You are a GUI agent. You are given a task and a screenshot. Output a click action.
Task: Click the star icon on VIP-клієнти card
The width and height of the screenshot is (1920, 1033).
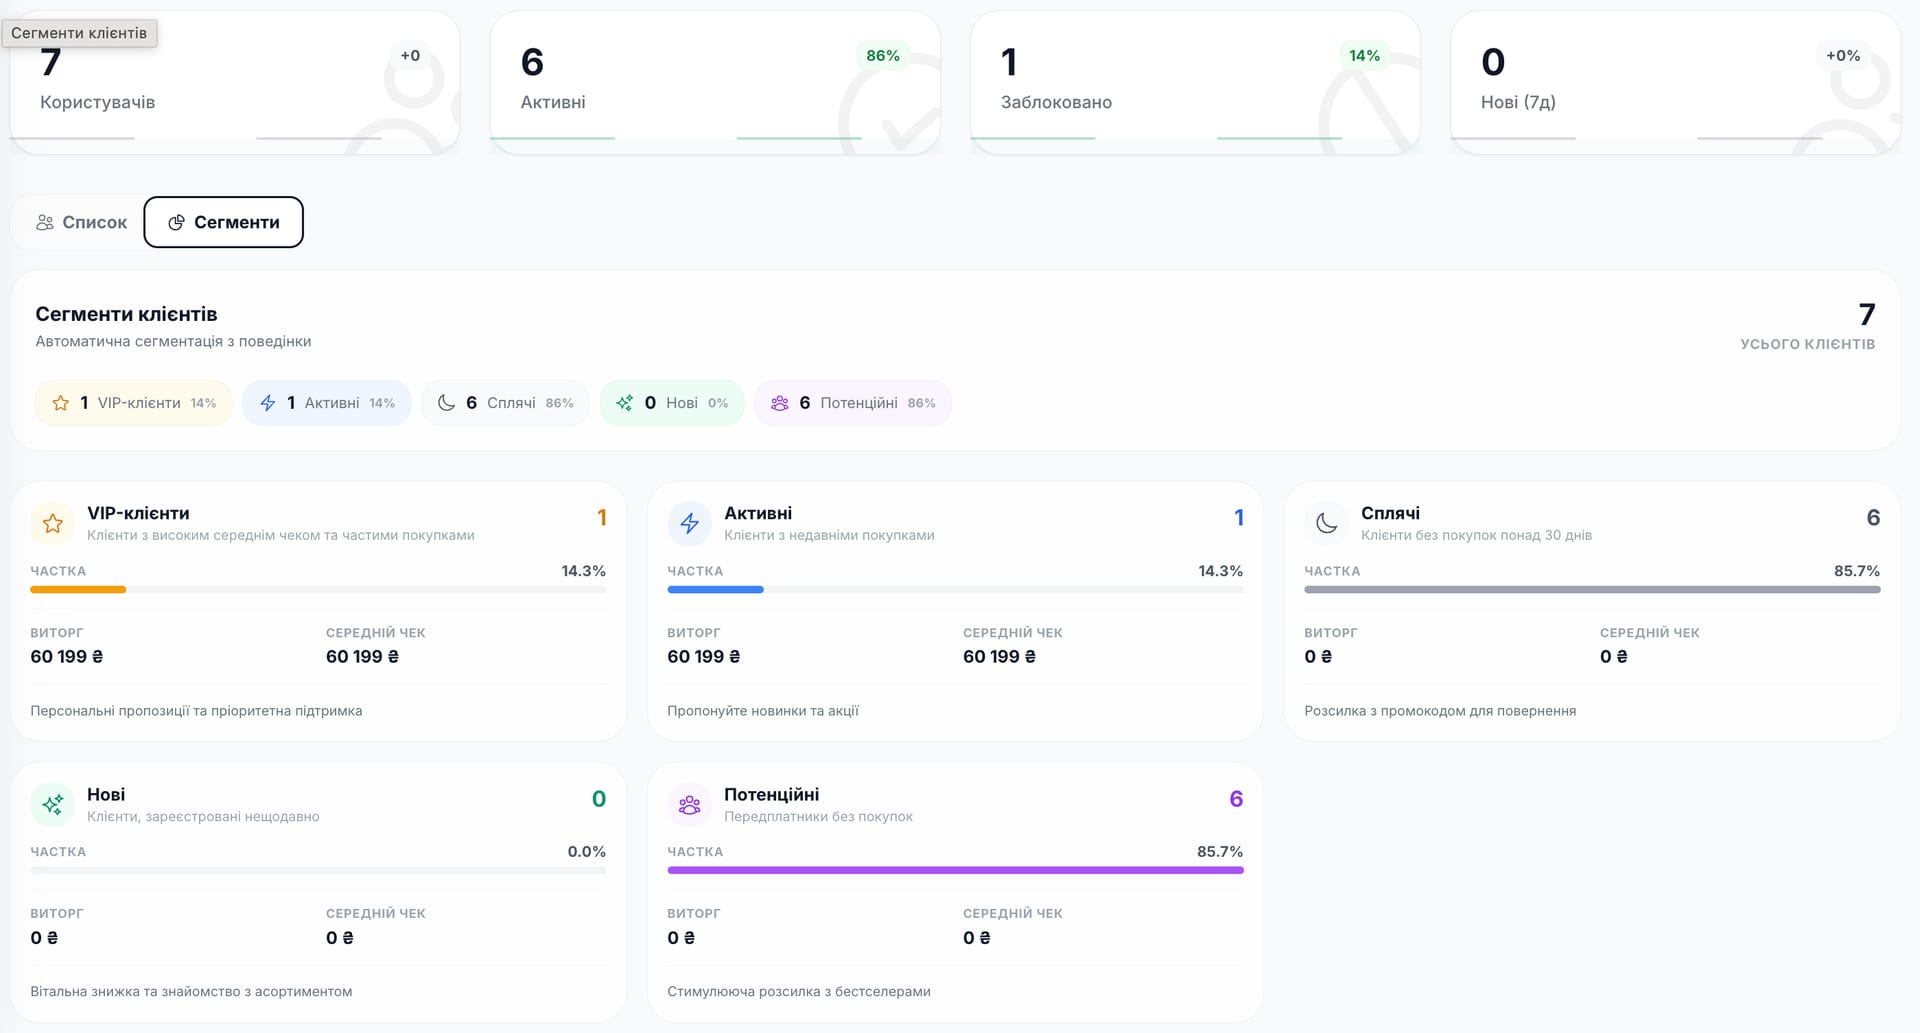(x=53, y=523)
